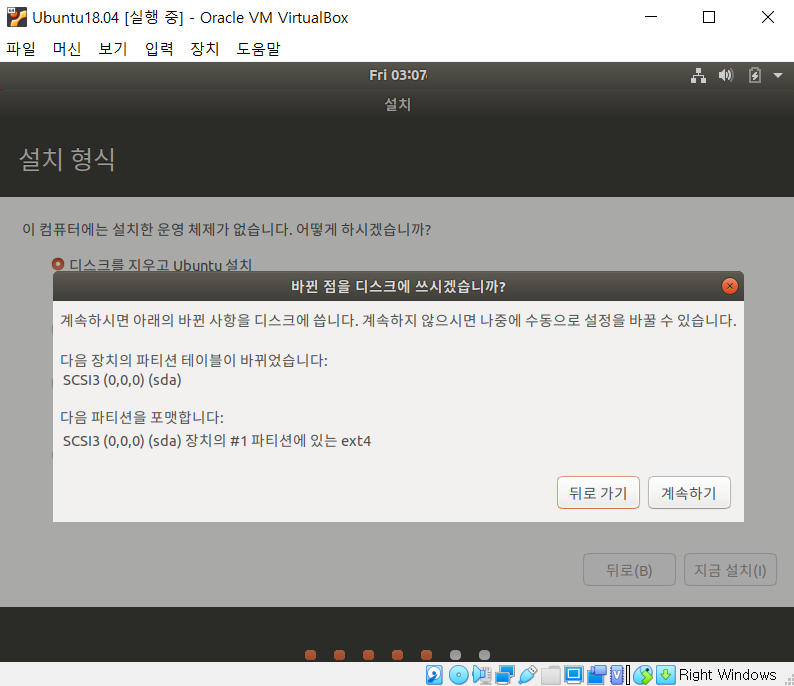Image resolution: width=794 pixels, height=686 pixels.
Task: Click the VirtualBox network adapter status icon
Action: click(x=505, y=675)
